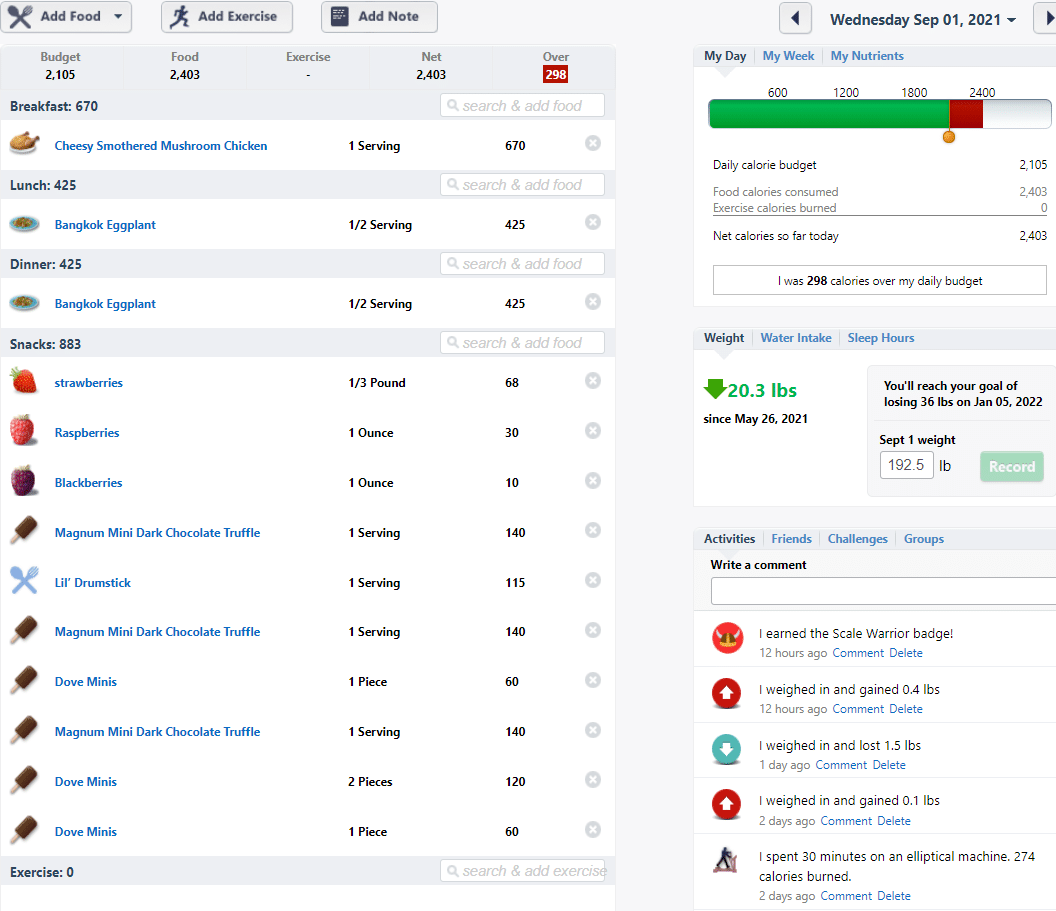Delete the Lil' Drumstick entry using X

click(593, 580)
